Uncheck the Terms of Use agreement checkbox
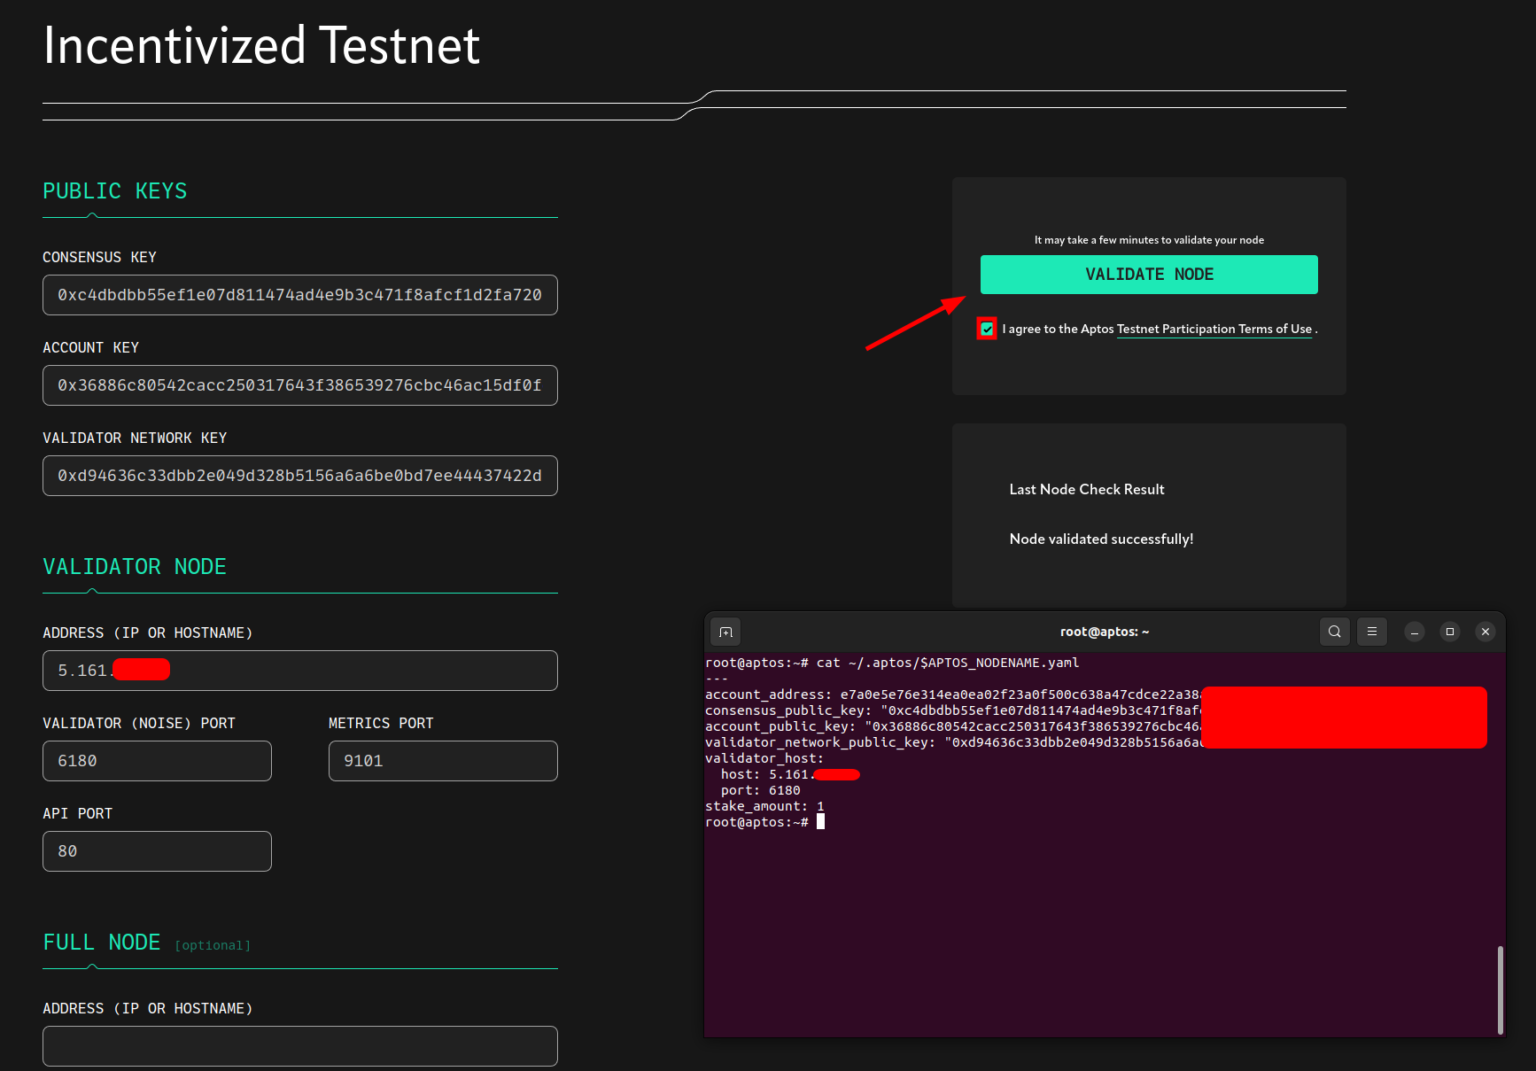The width and height of the screenshot is (1536, 1071). click(x=987, y=329)
